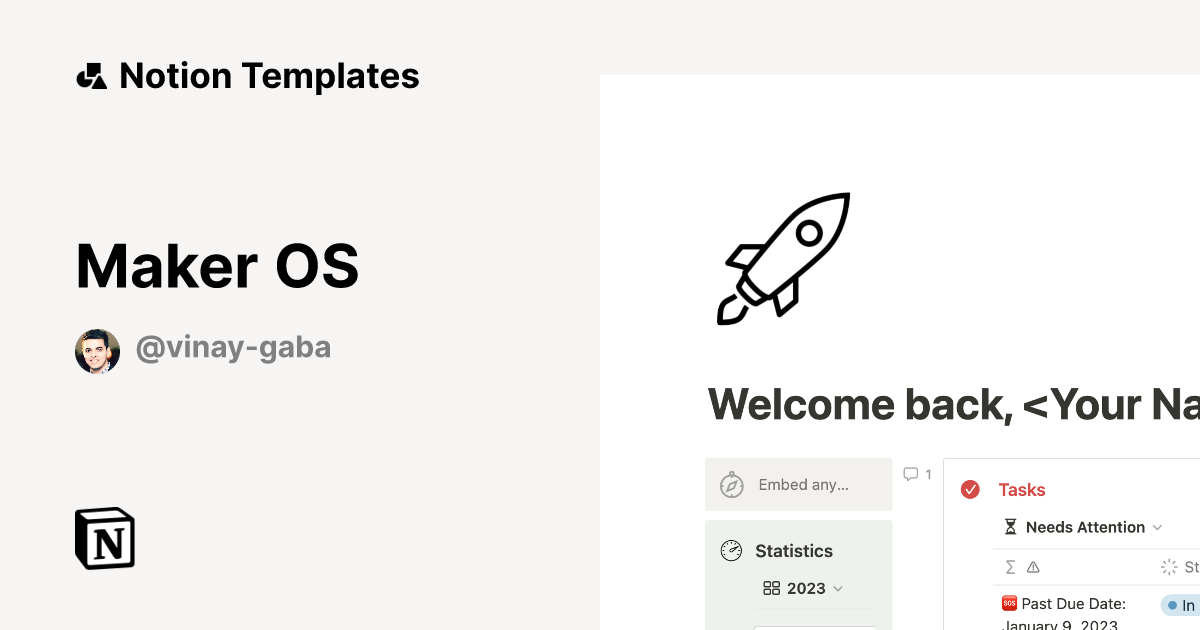This screenshot has width=1200, height=630.
Task: Open the Needs Attention view dropdown
Action: coord(1158,527)
